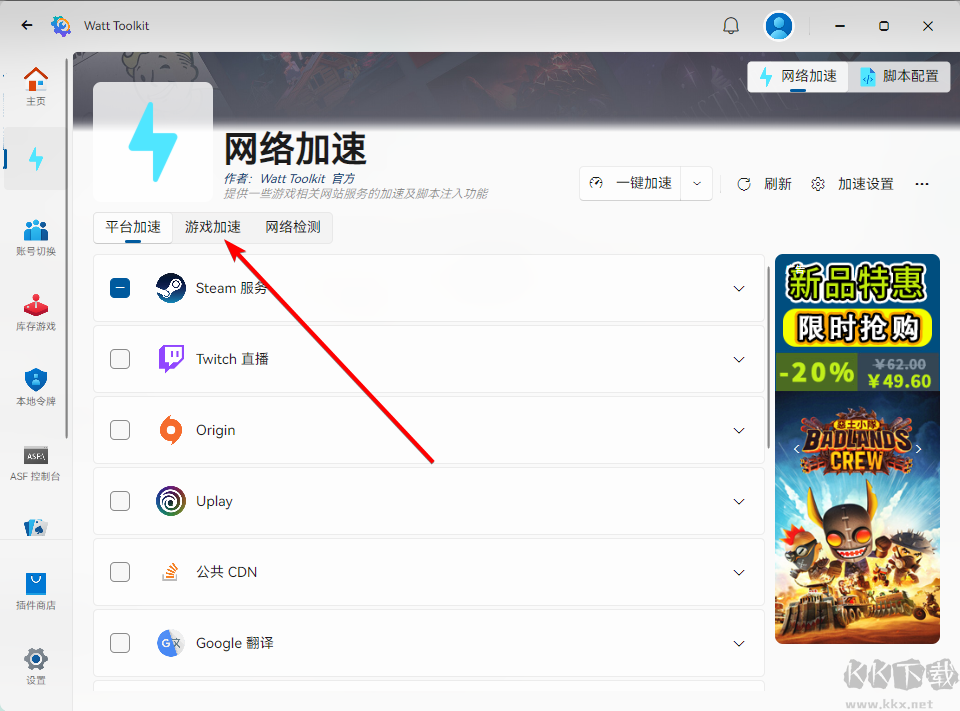Viewport: 960px width, 711px height.
Task: Switch to 网络检测 tab
Action: click(x=293, y=227)
